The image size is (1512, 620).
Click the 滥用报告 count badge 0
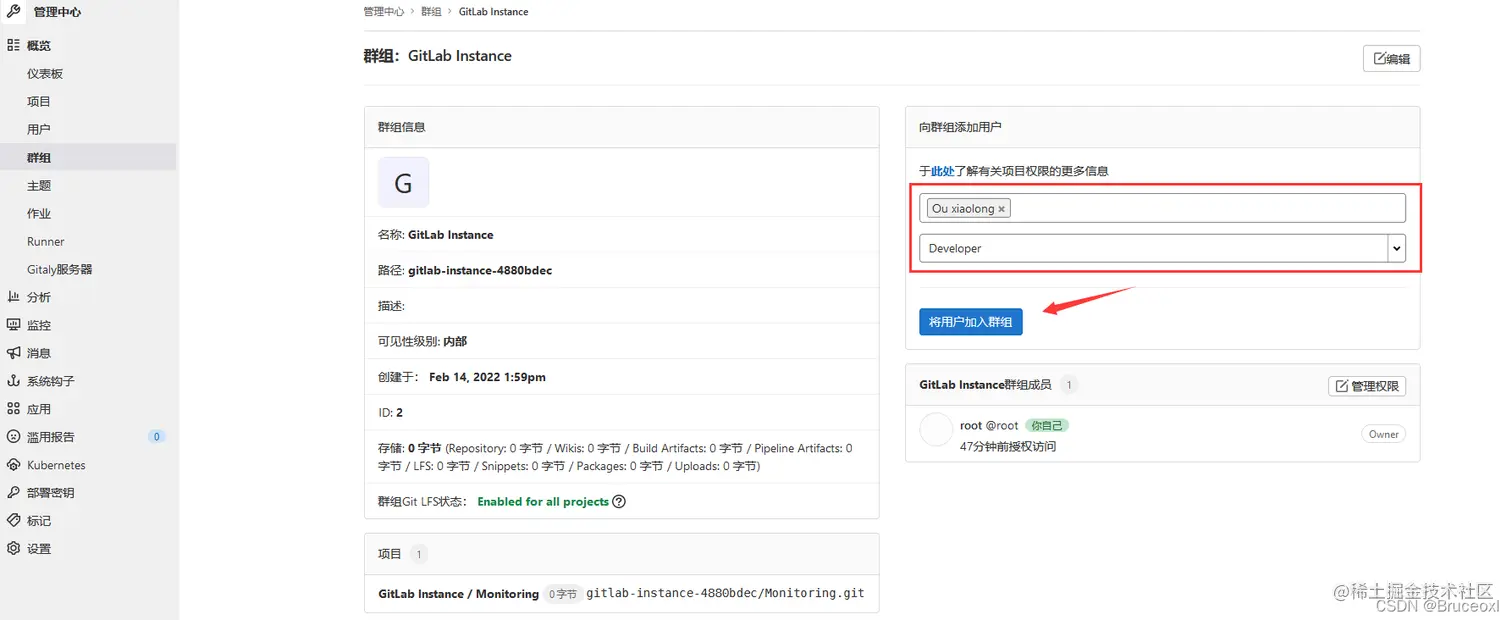click(x=157, y=437)
